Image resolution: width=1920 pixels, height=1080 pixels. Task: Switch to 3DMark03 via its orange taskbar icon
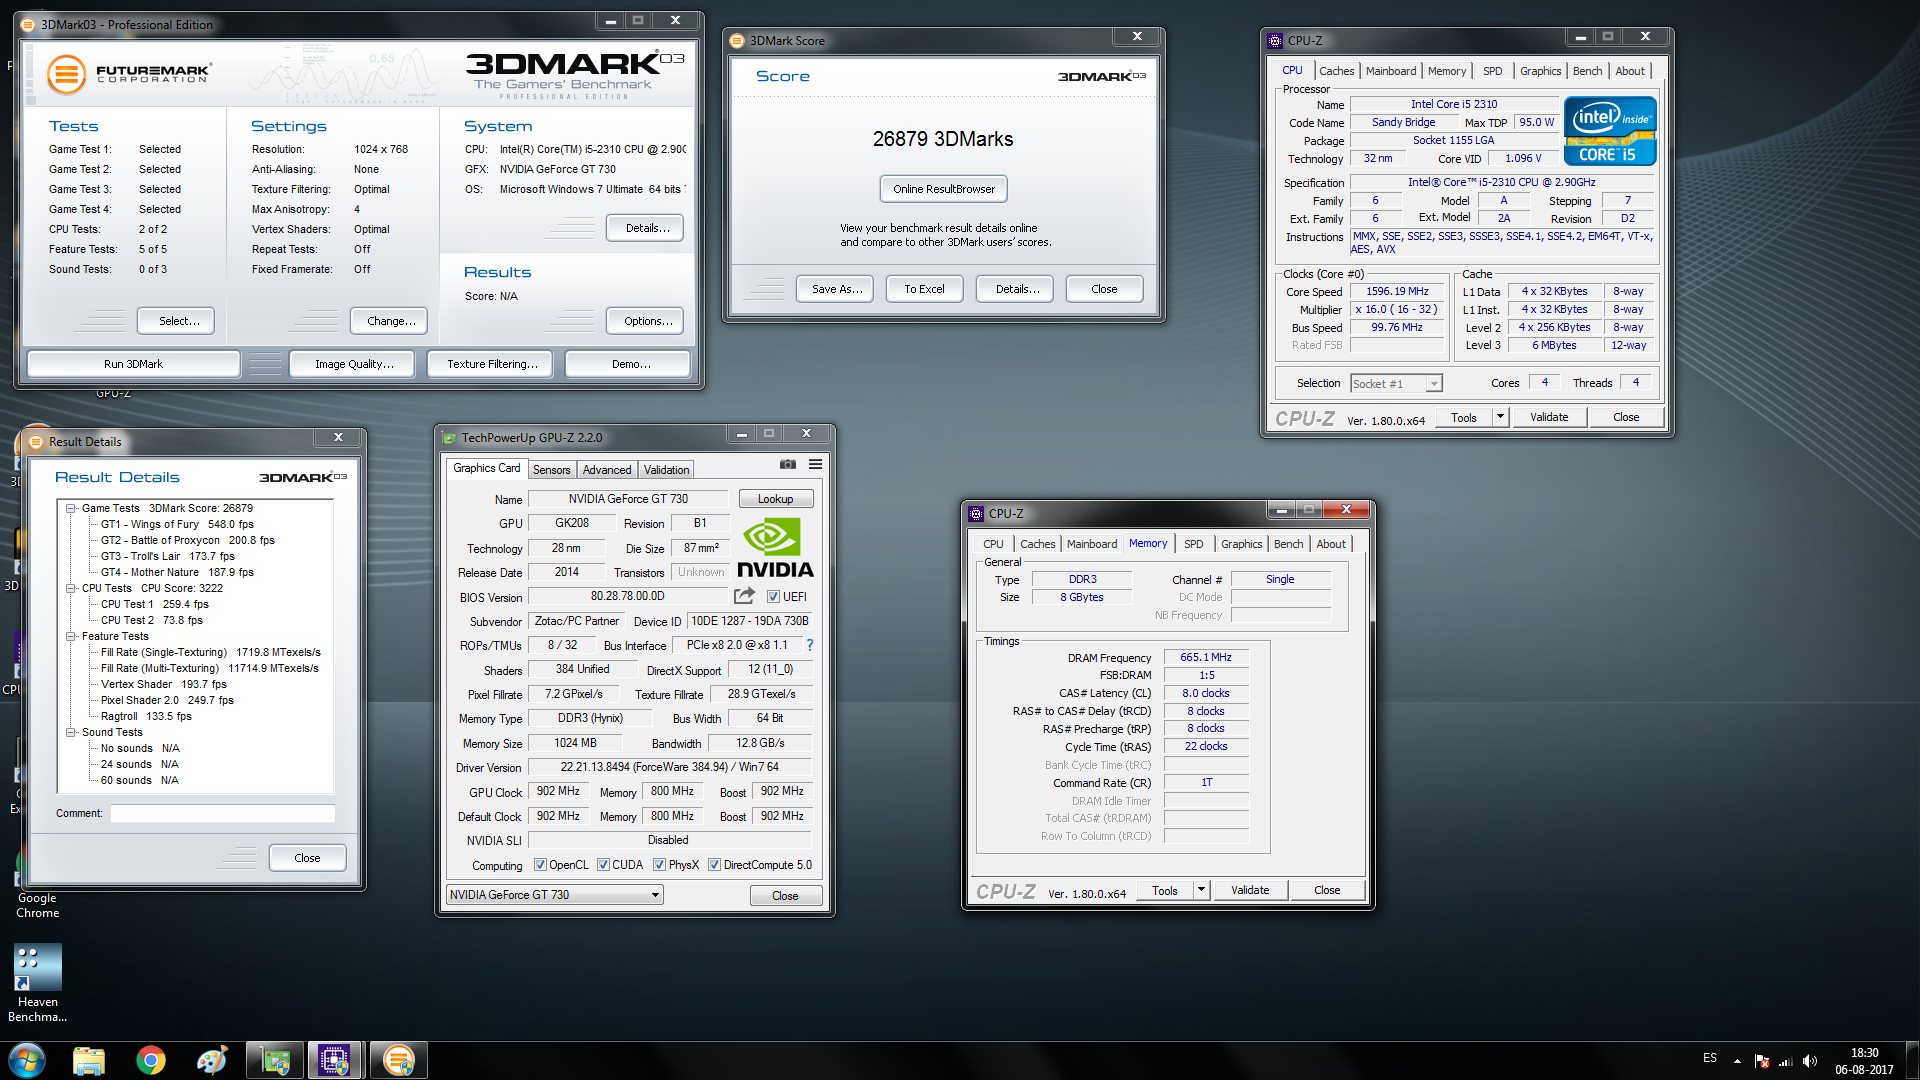pos(398,1060)
